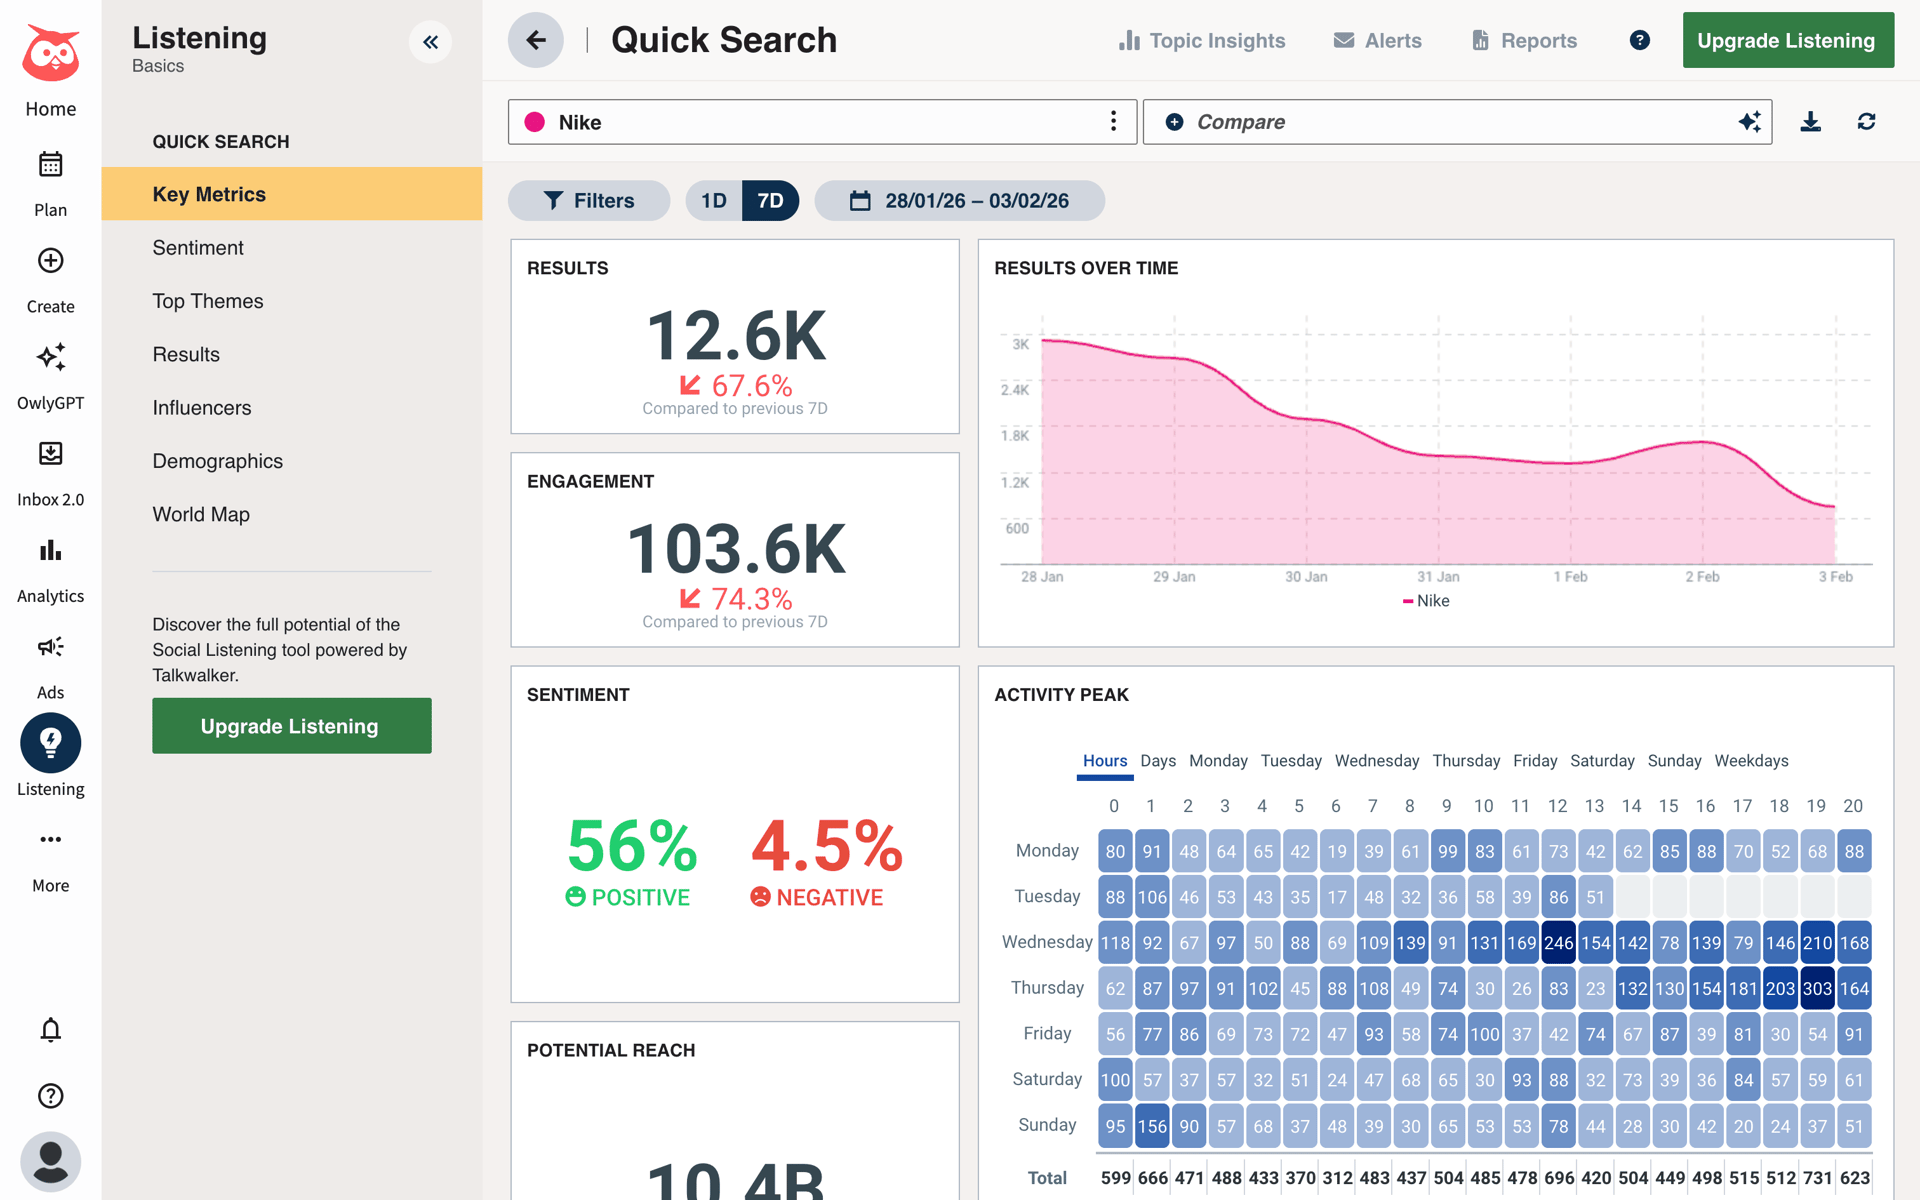
Task: Click the Hootsuite owl logo
Action: pyautogui.click(x=50, y=54)
